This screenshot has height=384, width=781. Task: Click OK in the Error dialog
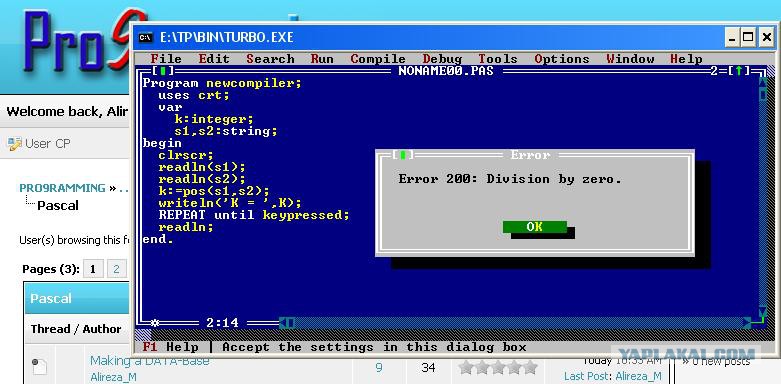[x=534, y=227]
